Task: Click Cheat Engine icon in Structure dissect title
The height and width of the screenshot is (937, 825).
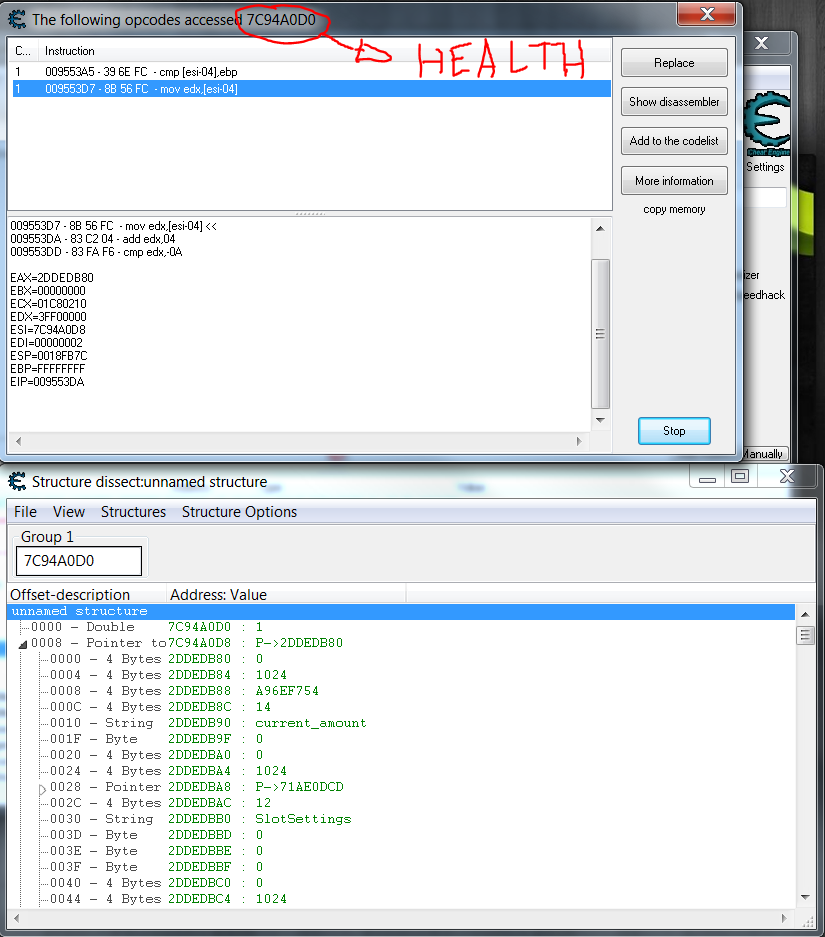Action: 17,481
